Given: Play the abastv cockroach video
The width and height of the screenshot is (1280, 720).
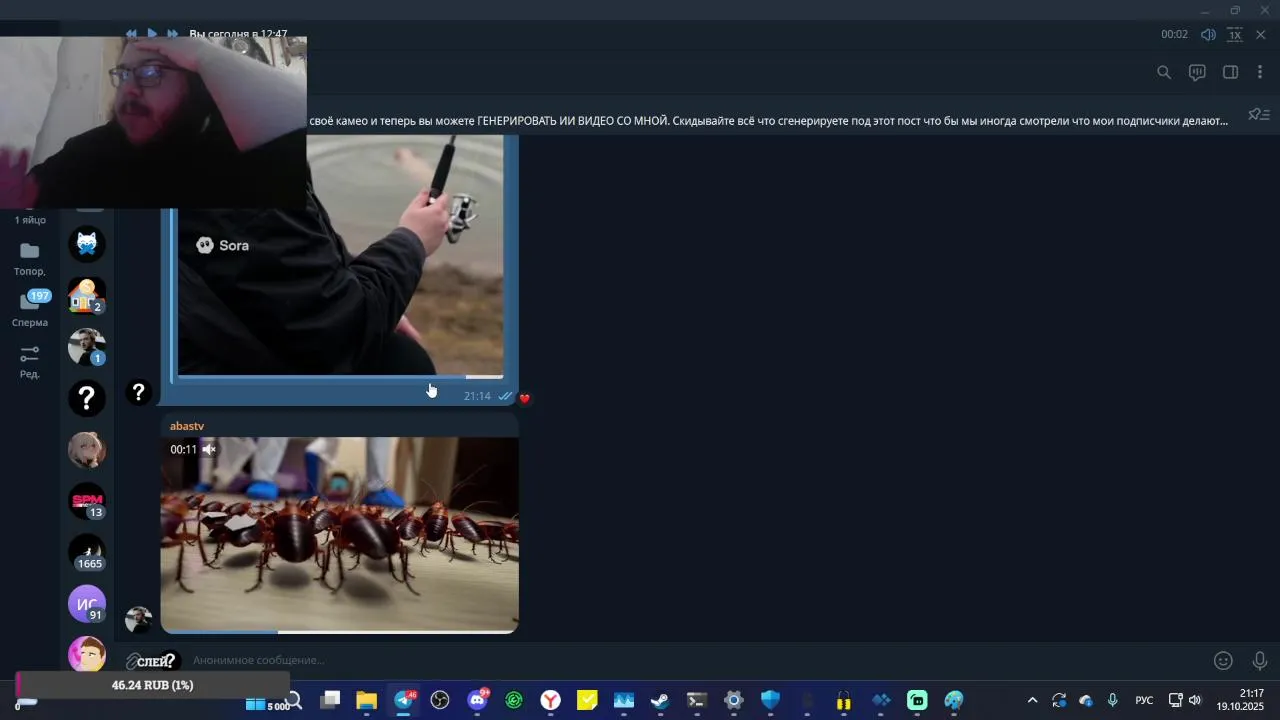Looking at the screenshot, I should 340,535.
